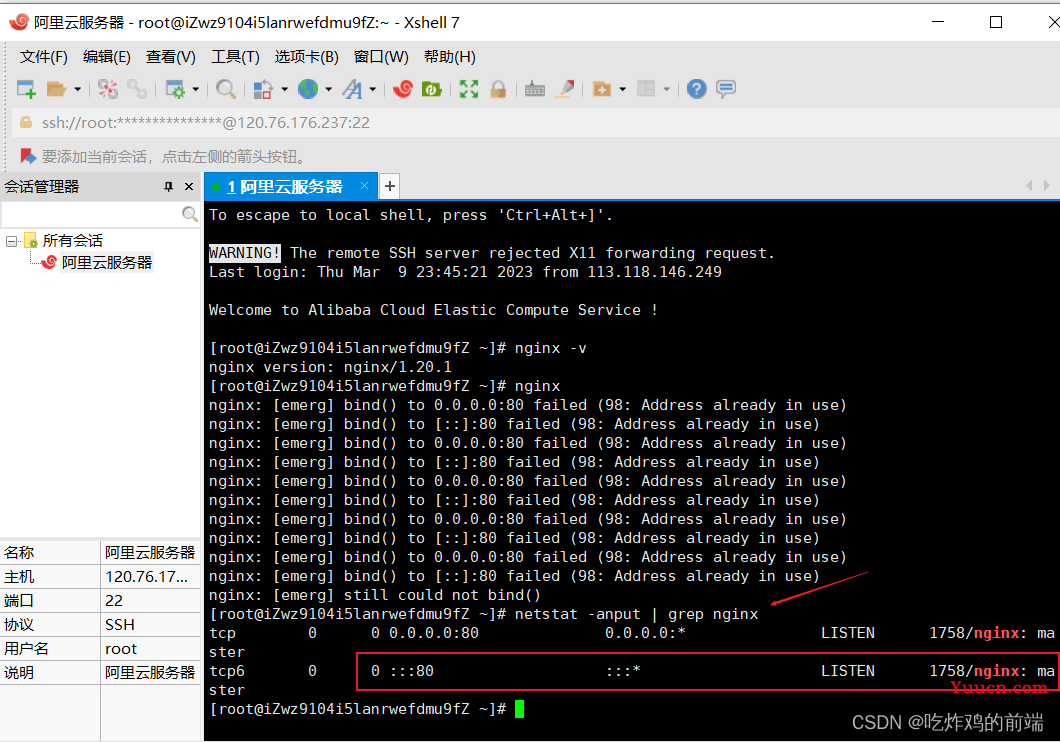Viewport: 1060px width, 742px height.
Task: Click the Find magnifier toolbar icon
Action: (226, 89)
